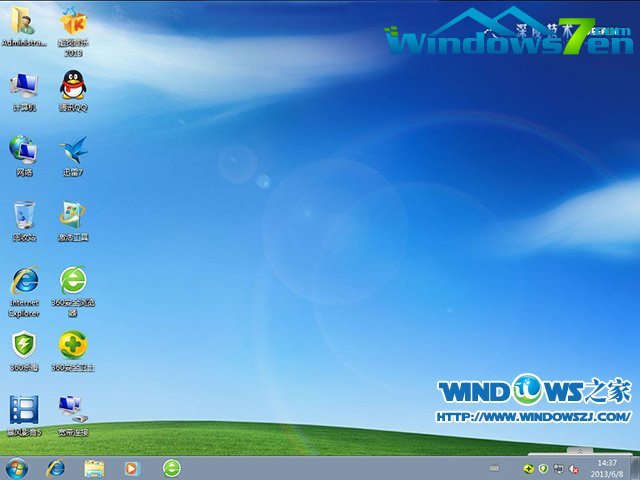Screen dimensions: 640x480
Task: Select 360 Security Guard desktop icon
Action: click(73, 351)
